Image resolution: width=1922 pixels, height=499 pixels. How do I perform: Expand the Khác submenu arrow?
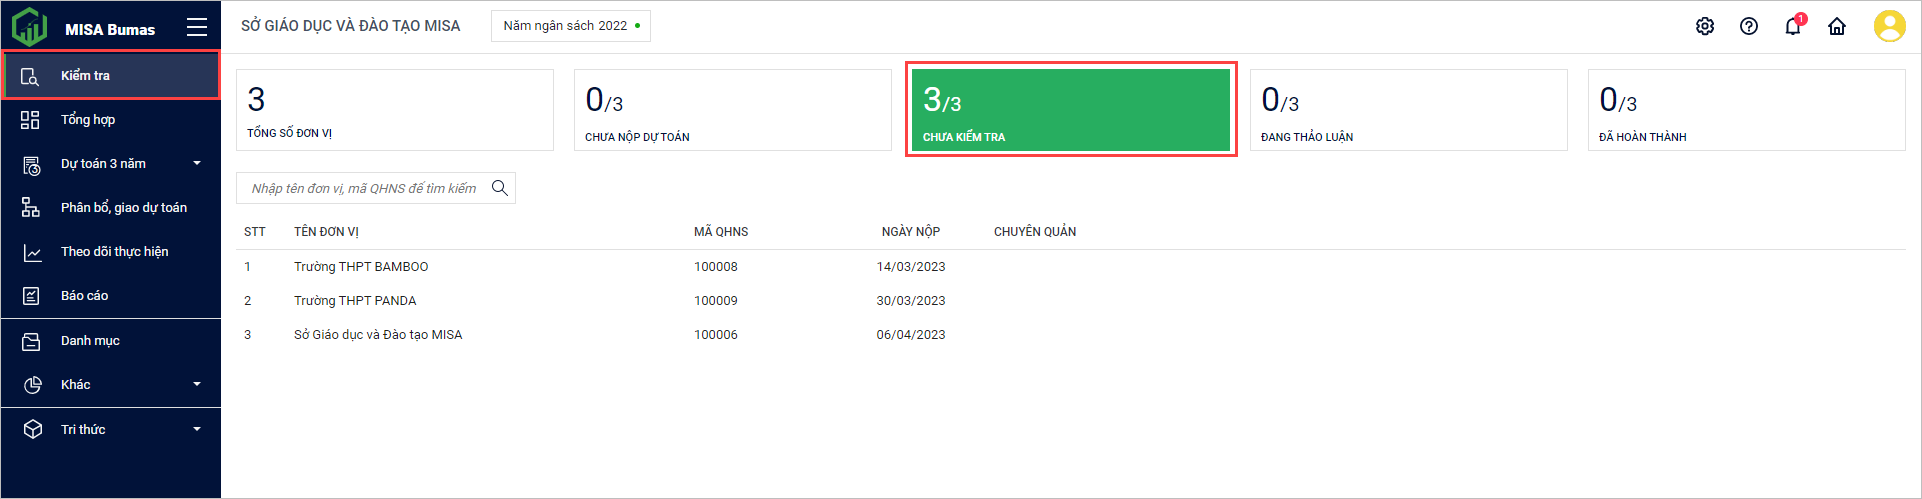(197, 385)
